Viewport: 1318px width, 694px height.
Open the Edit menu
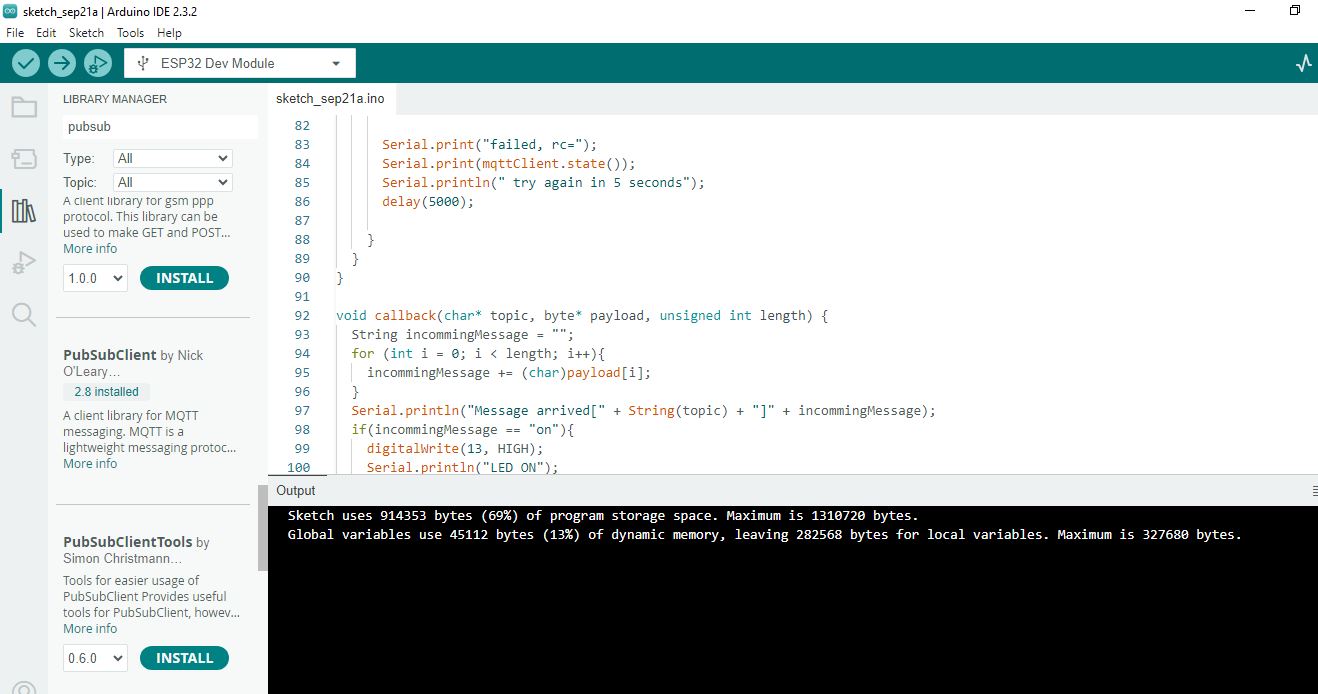click(x=46, y=33)
